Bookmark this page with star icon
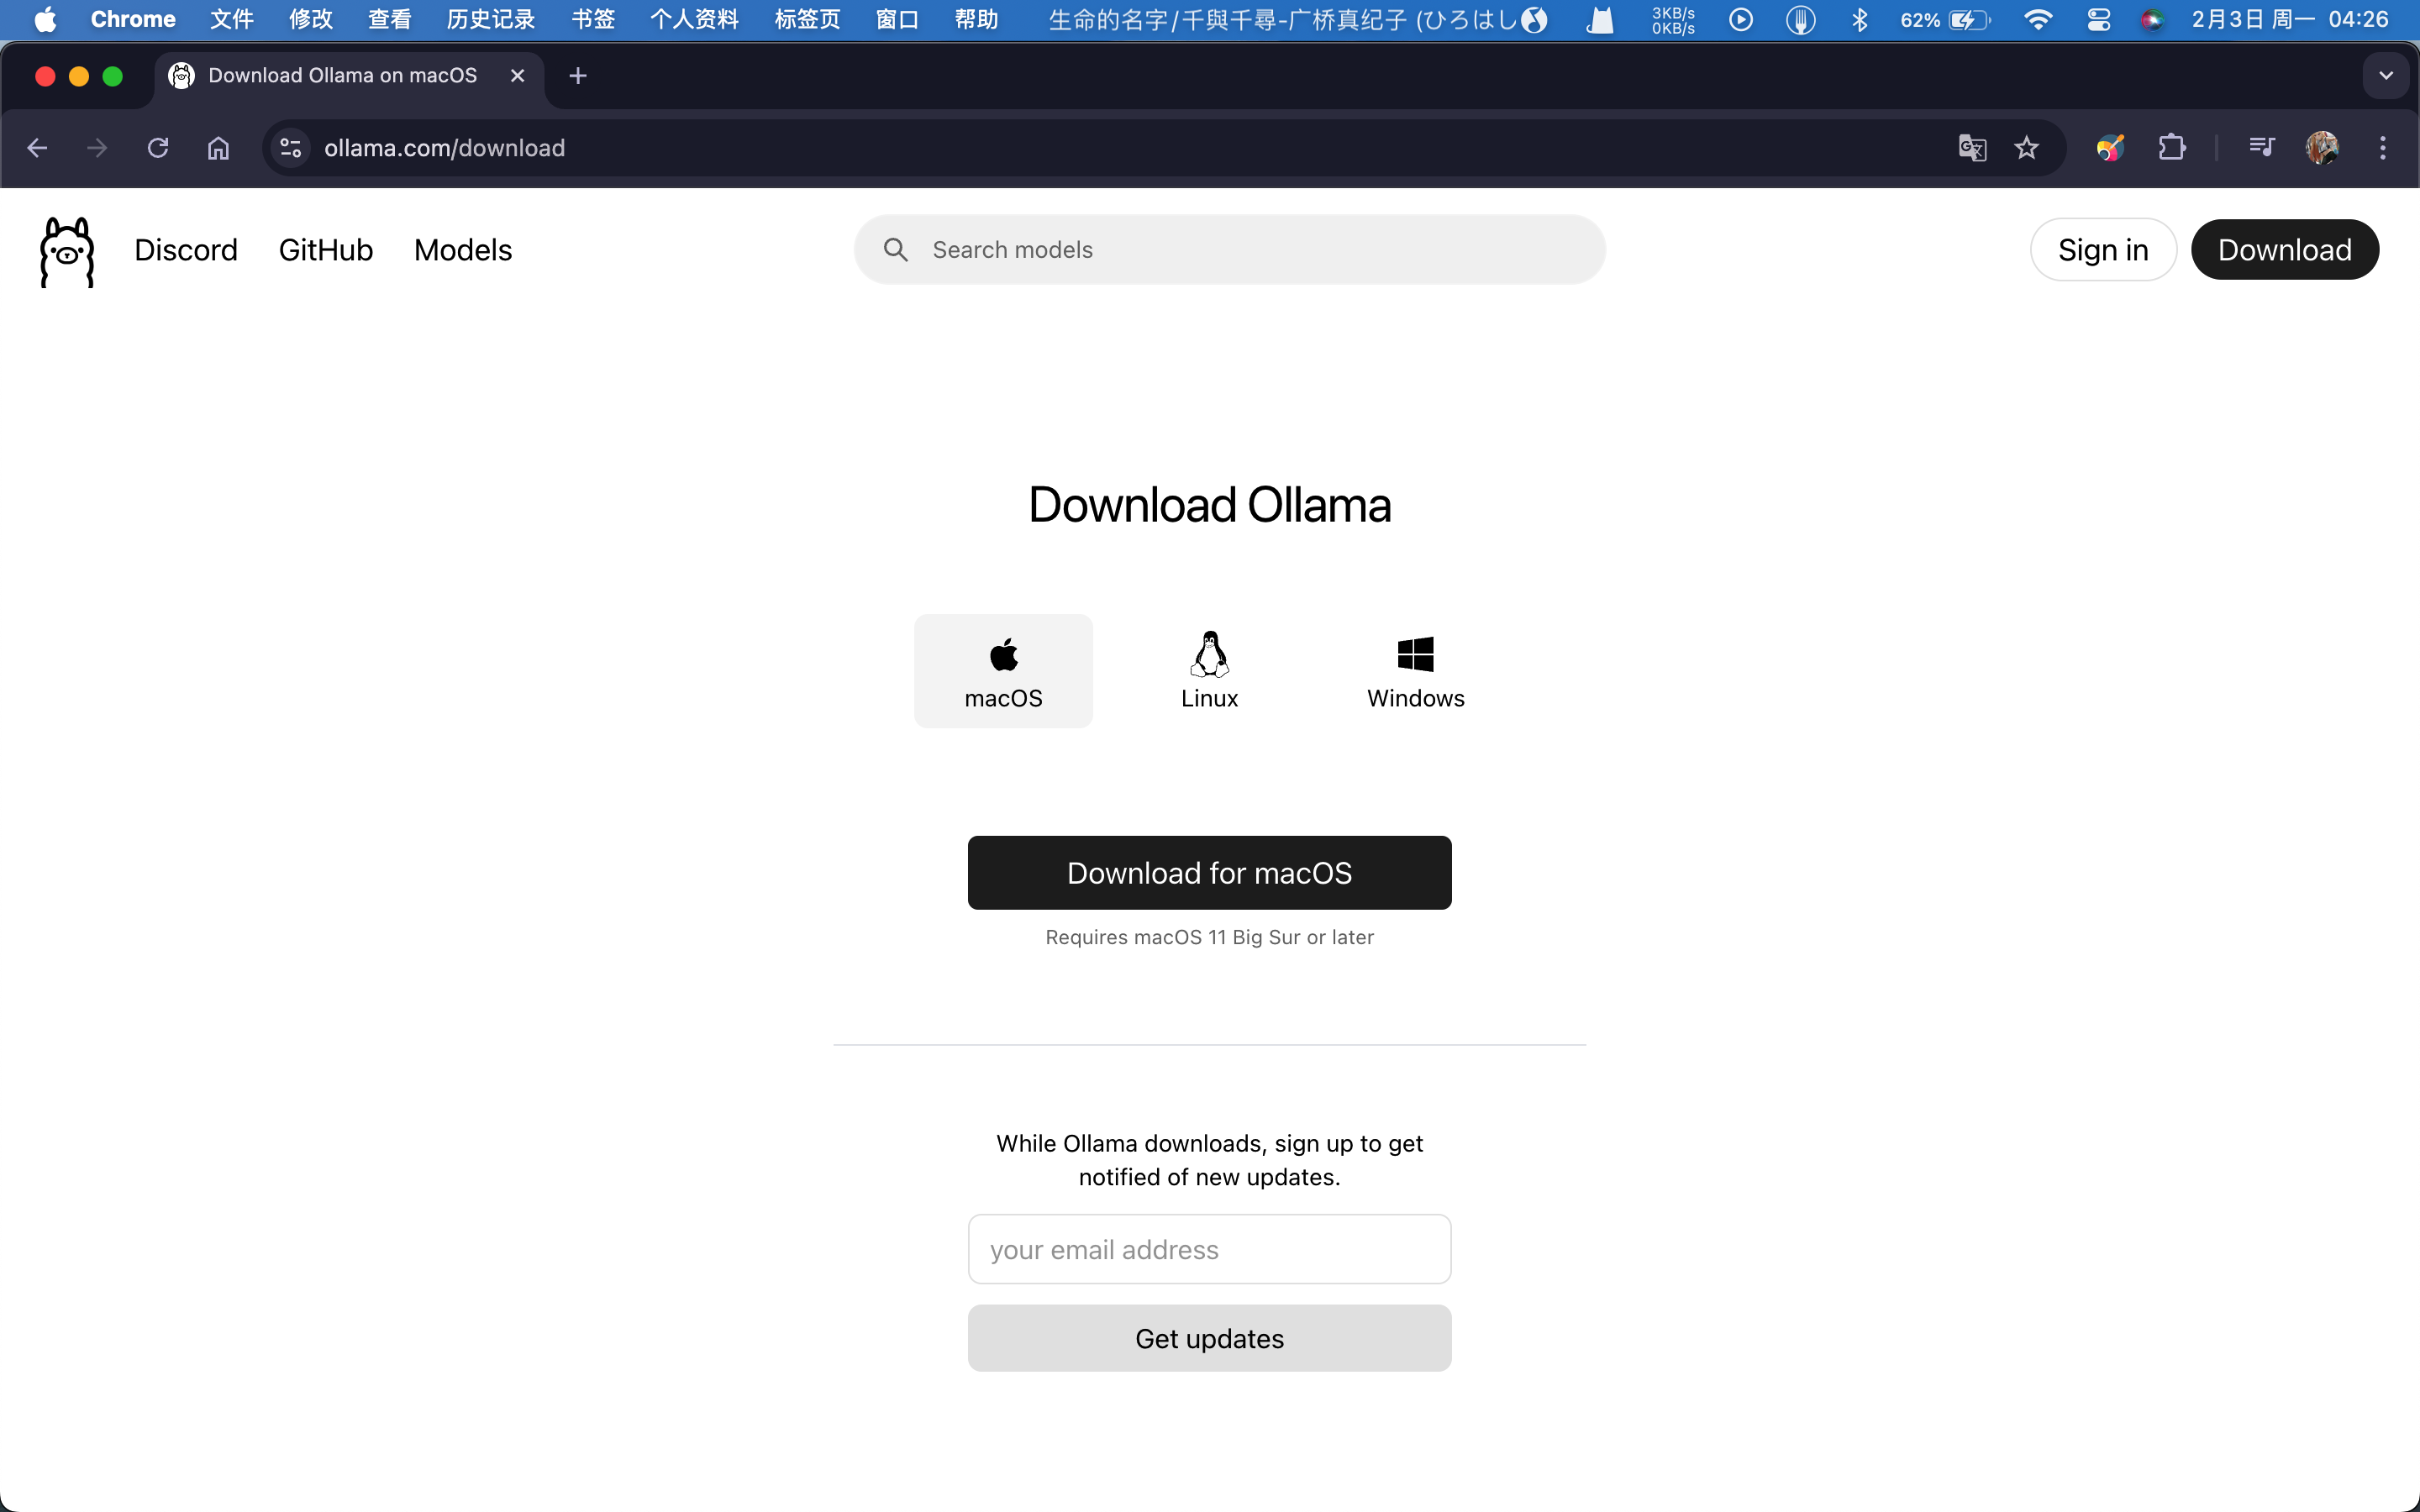 [2026, 148]
